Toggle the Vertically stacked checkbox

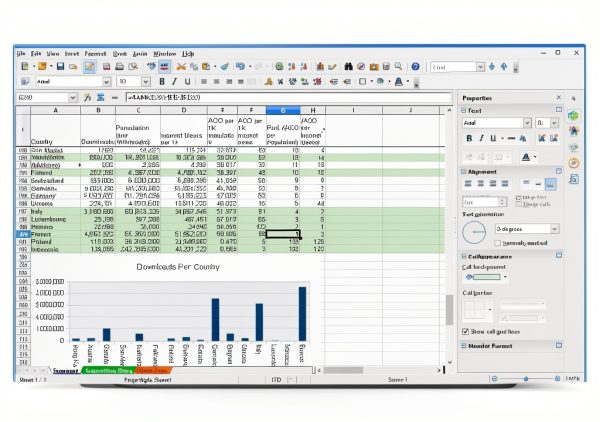497,243
